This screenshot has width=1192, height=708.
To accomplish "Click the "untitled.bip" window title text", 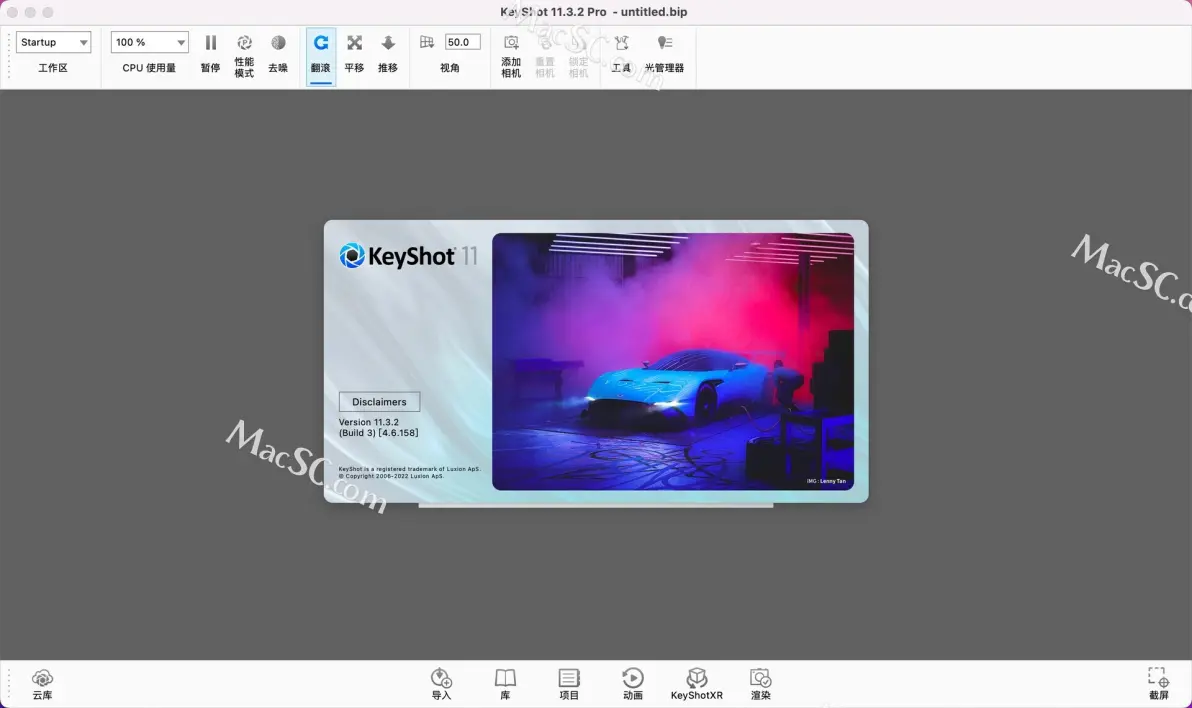I will pos(654,11).
